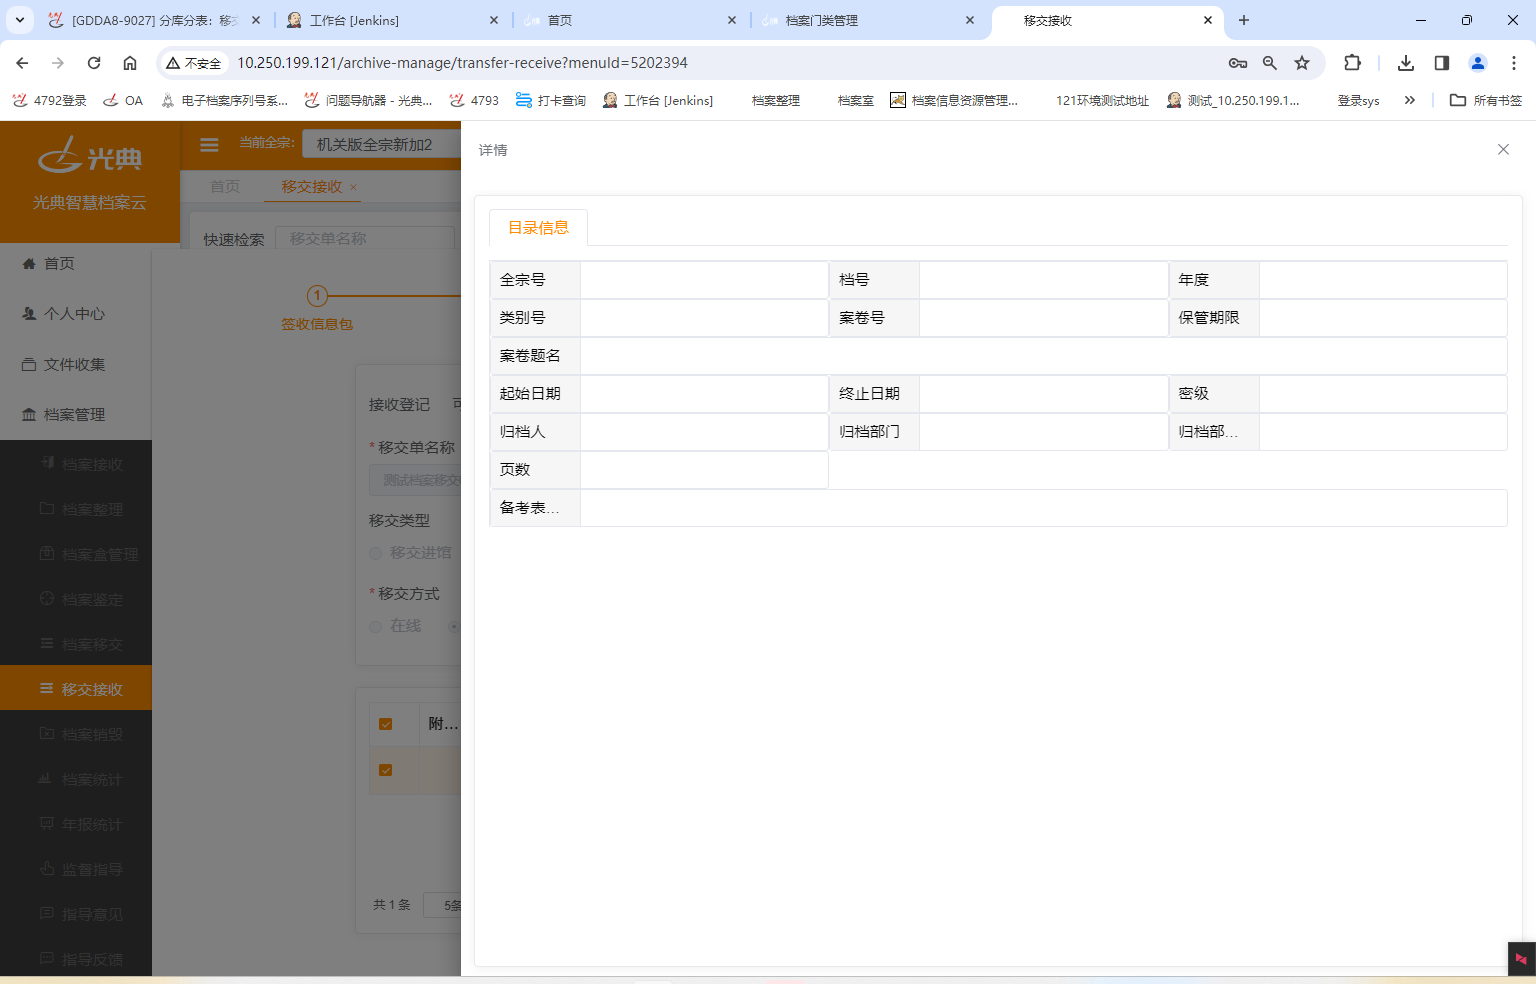Click the 文件收集 folder icon
This screenshot has height=984, width=1536.
[29, 365]
